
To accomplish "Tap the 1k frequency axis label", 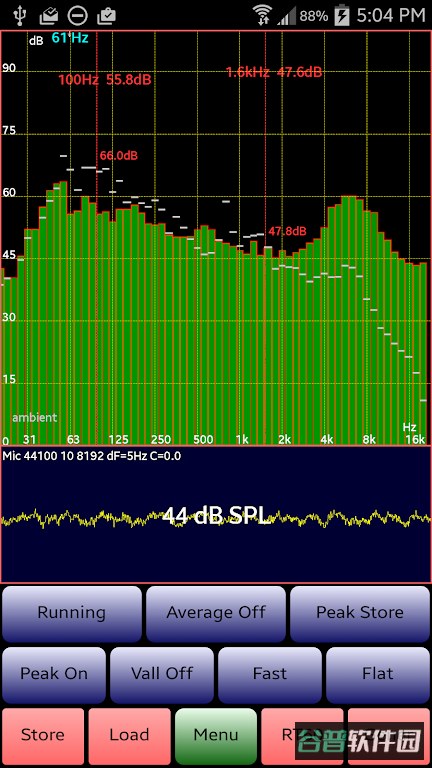I will (241, 439).
